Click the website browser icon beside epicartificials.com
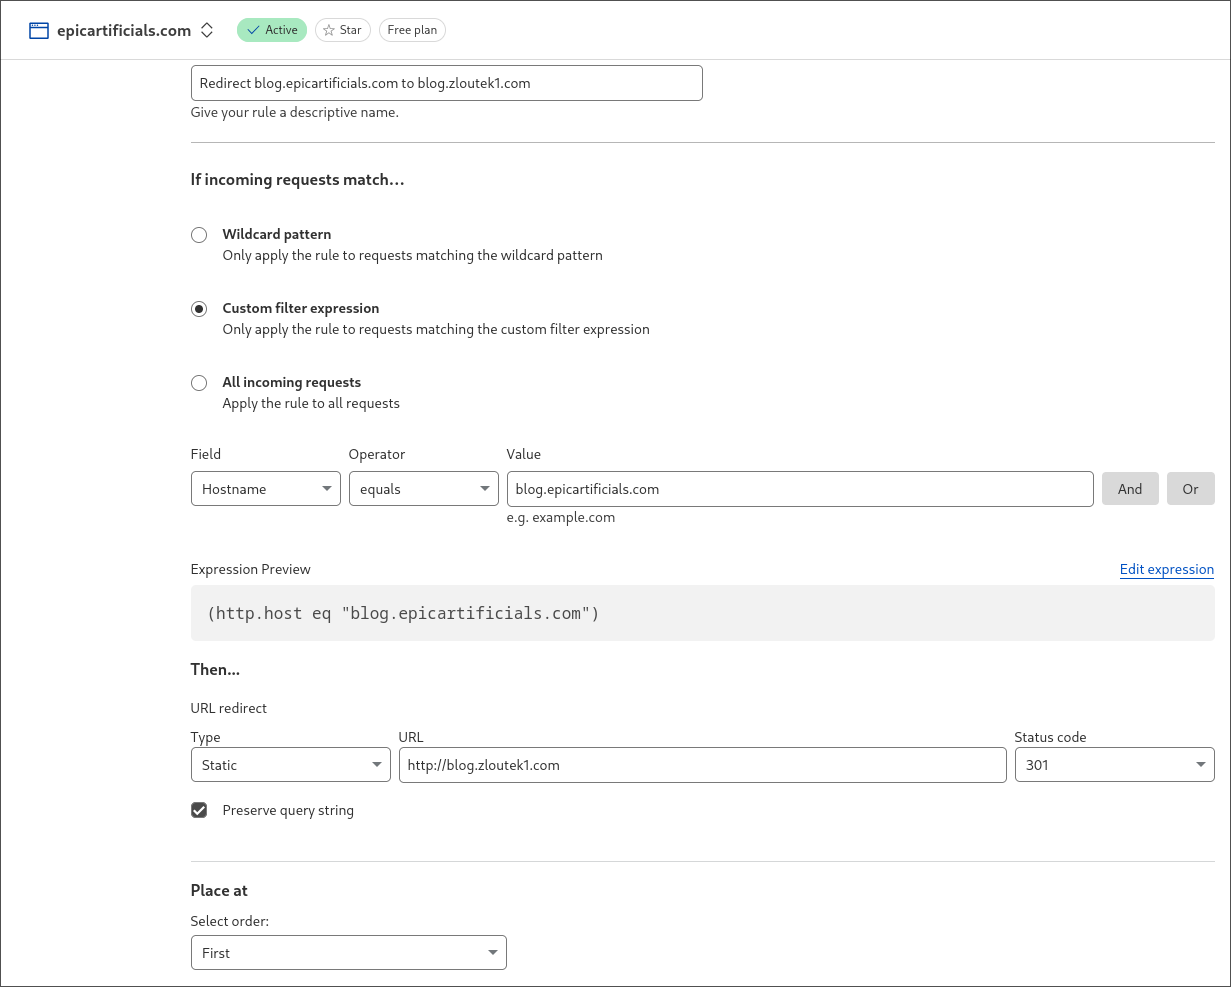Viewport: 1231px width, 987px height. pyautogui.click(x=39, y=30)
